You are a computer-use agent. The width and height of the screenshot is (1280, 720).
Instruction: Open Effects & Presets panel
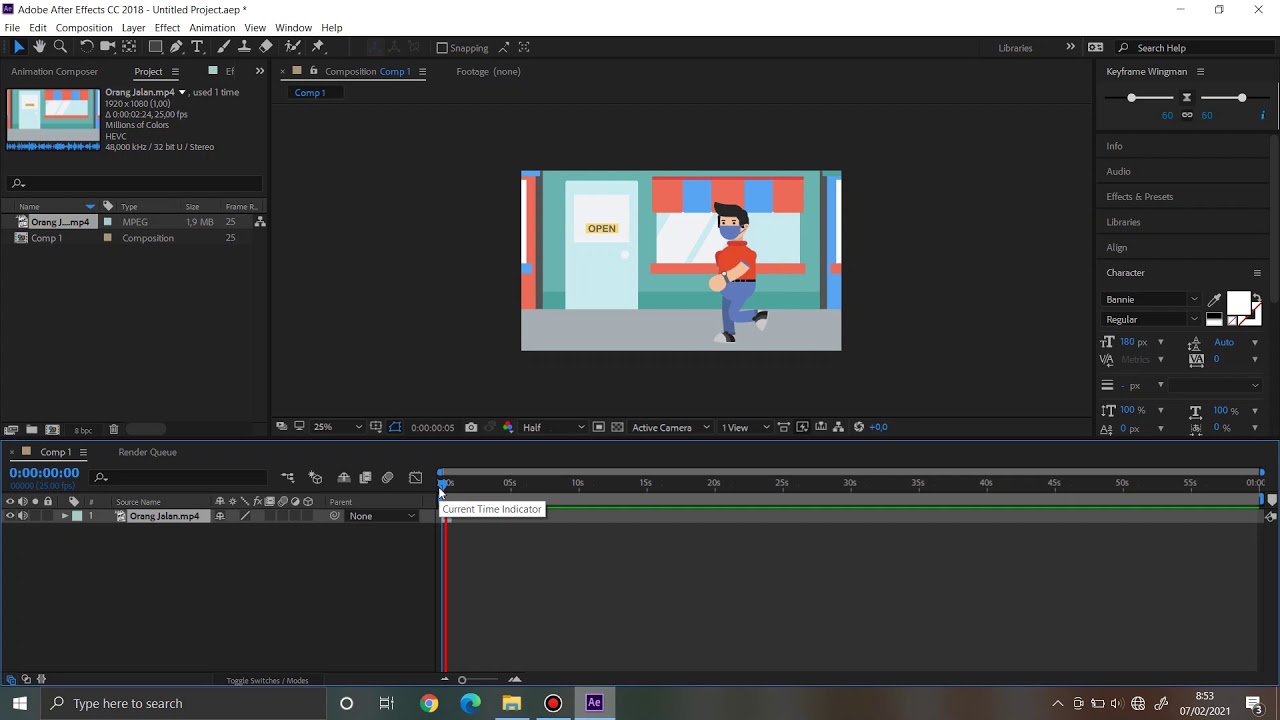(1139, 196)
